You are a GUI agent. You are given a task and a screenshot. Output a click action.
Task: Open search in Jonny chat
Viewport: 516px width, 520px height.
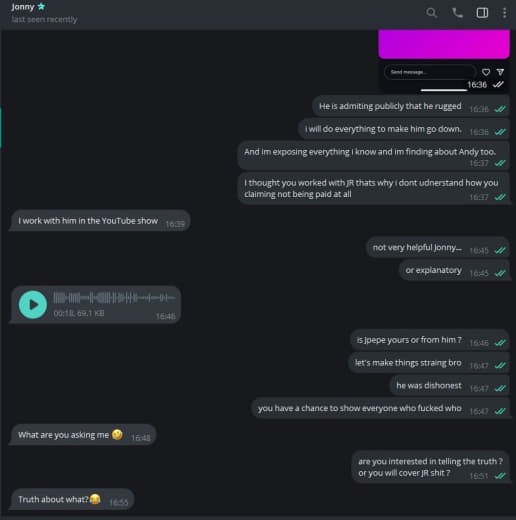[431, 13]
